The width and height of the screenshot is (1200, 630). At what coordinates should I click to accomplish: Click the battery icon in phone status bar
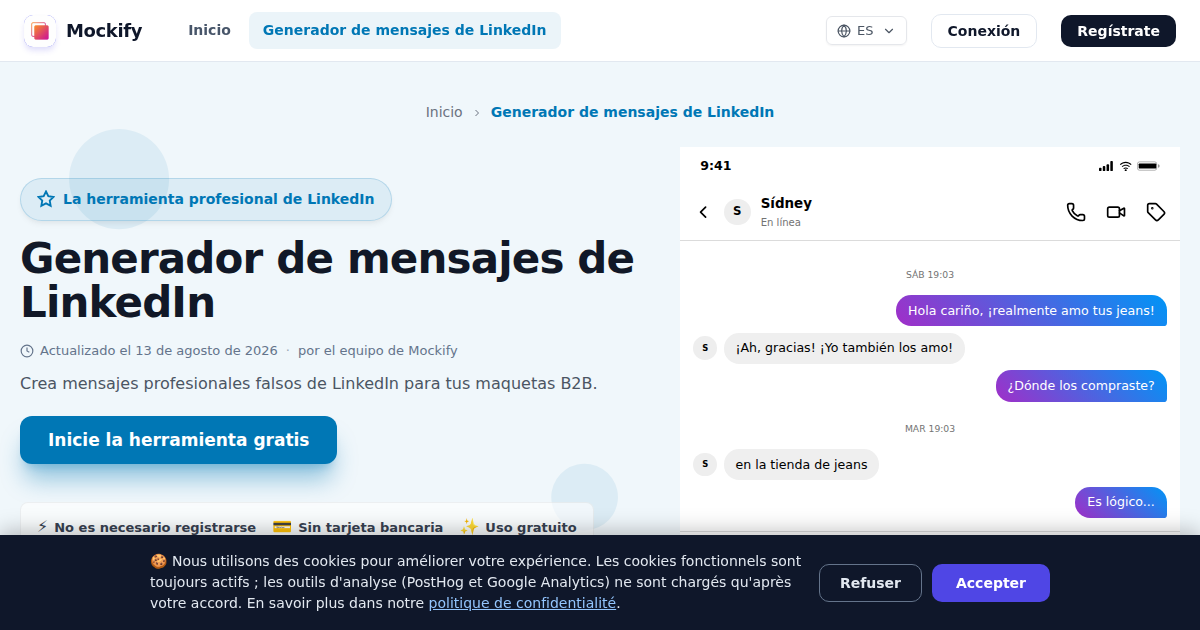[x=1148, y=166]
